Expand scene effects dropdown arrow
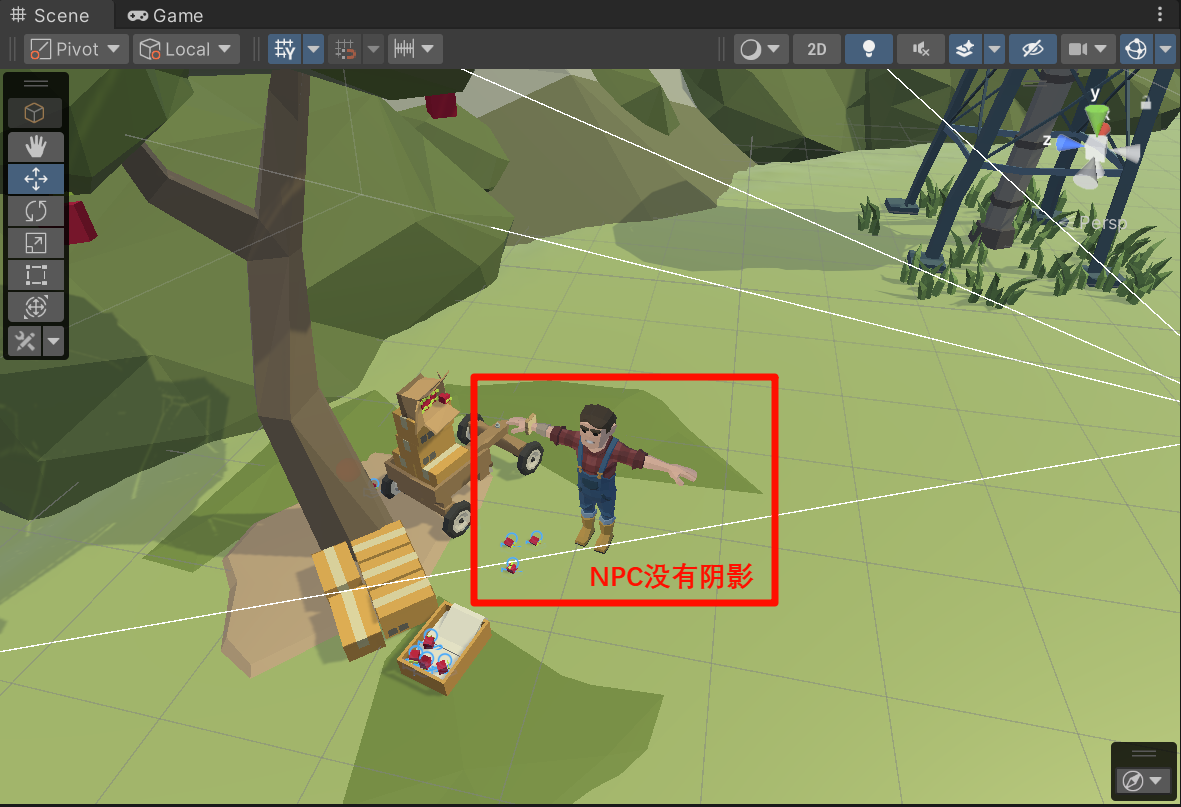 point(994,49)
